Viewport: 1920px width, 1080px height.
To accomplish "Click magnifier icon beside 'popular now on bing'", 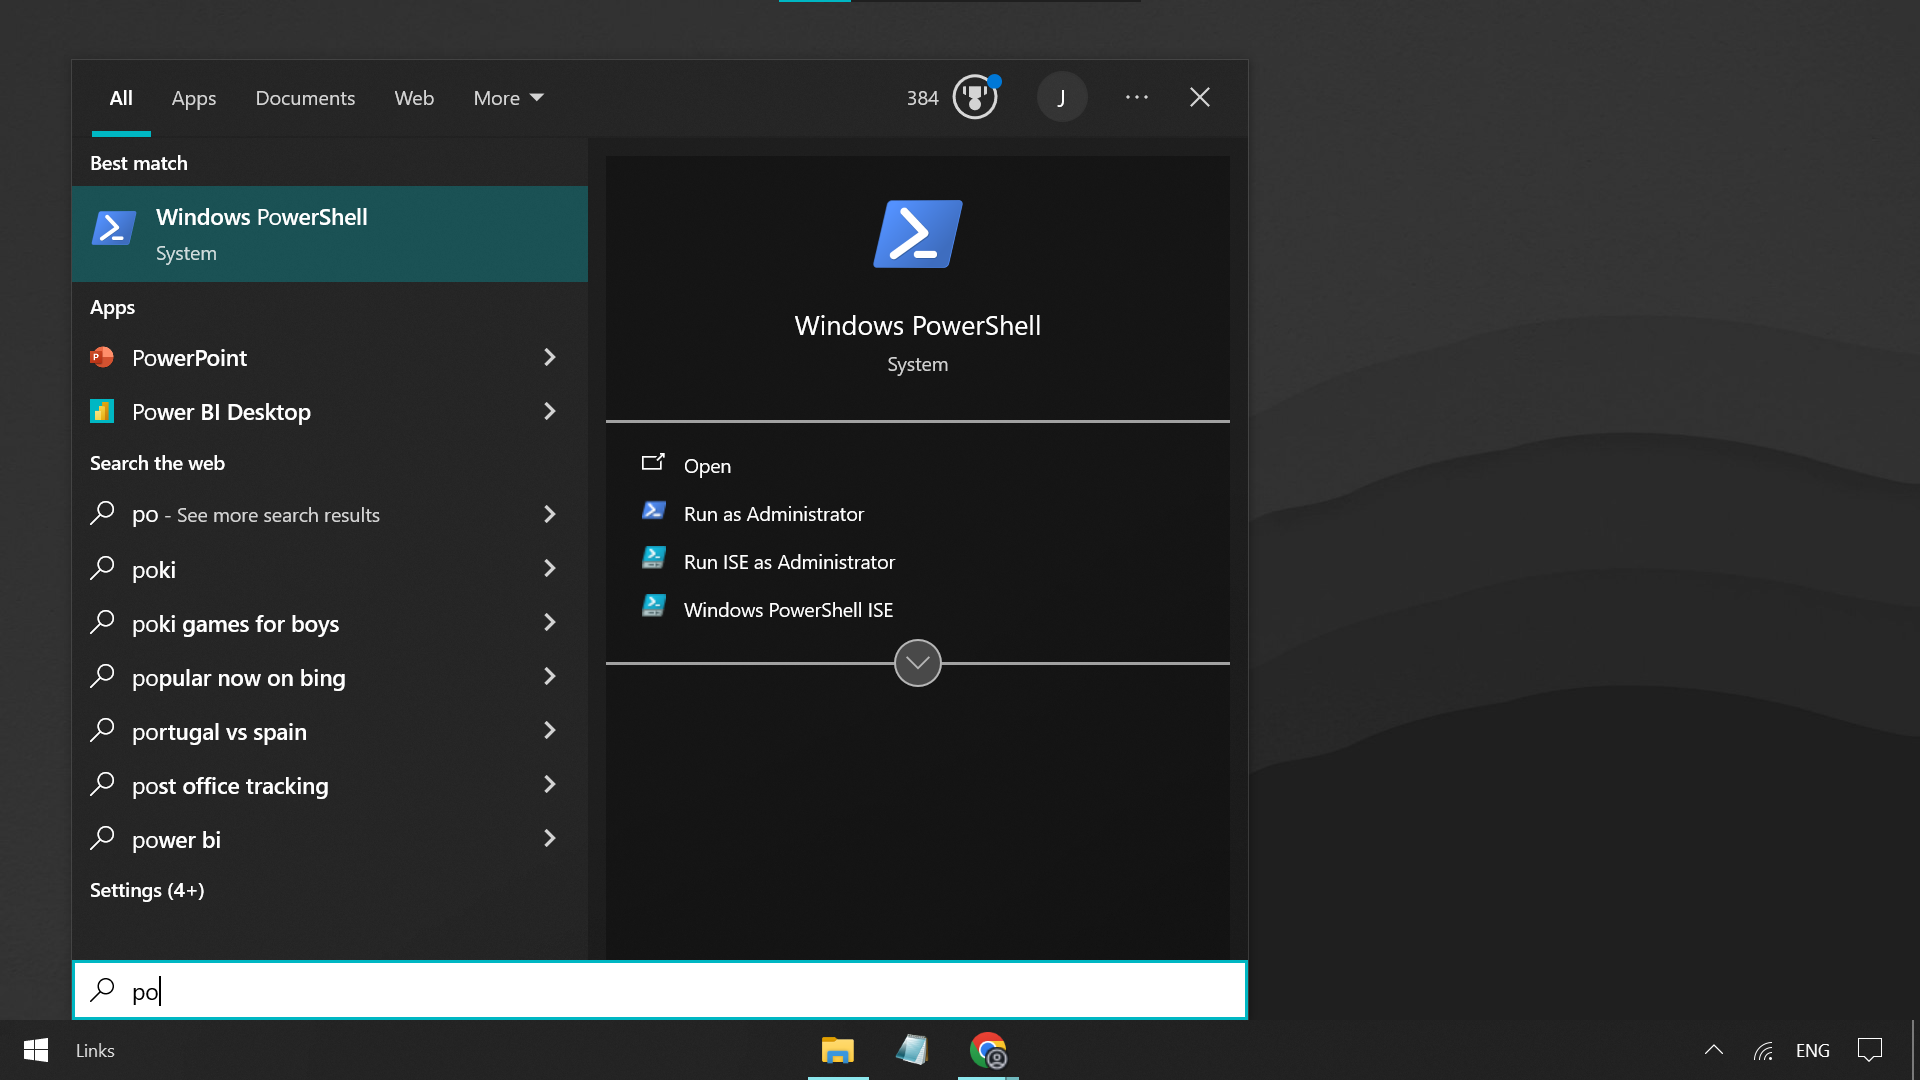I will click(x=102, y=676).
